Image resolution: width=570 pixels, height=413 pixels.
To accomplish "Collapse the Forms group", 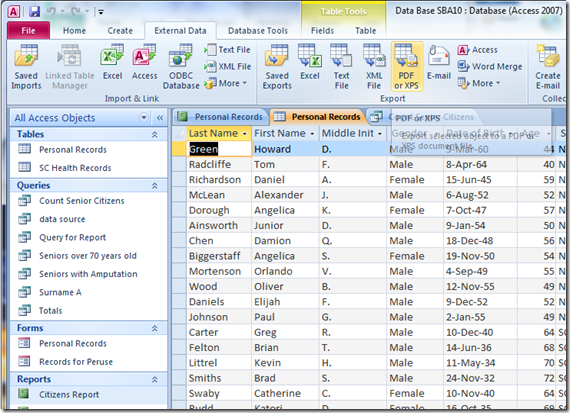I will click(x=154, y=328).
